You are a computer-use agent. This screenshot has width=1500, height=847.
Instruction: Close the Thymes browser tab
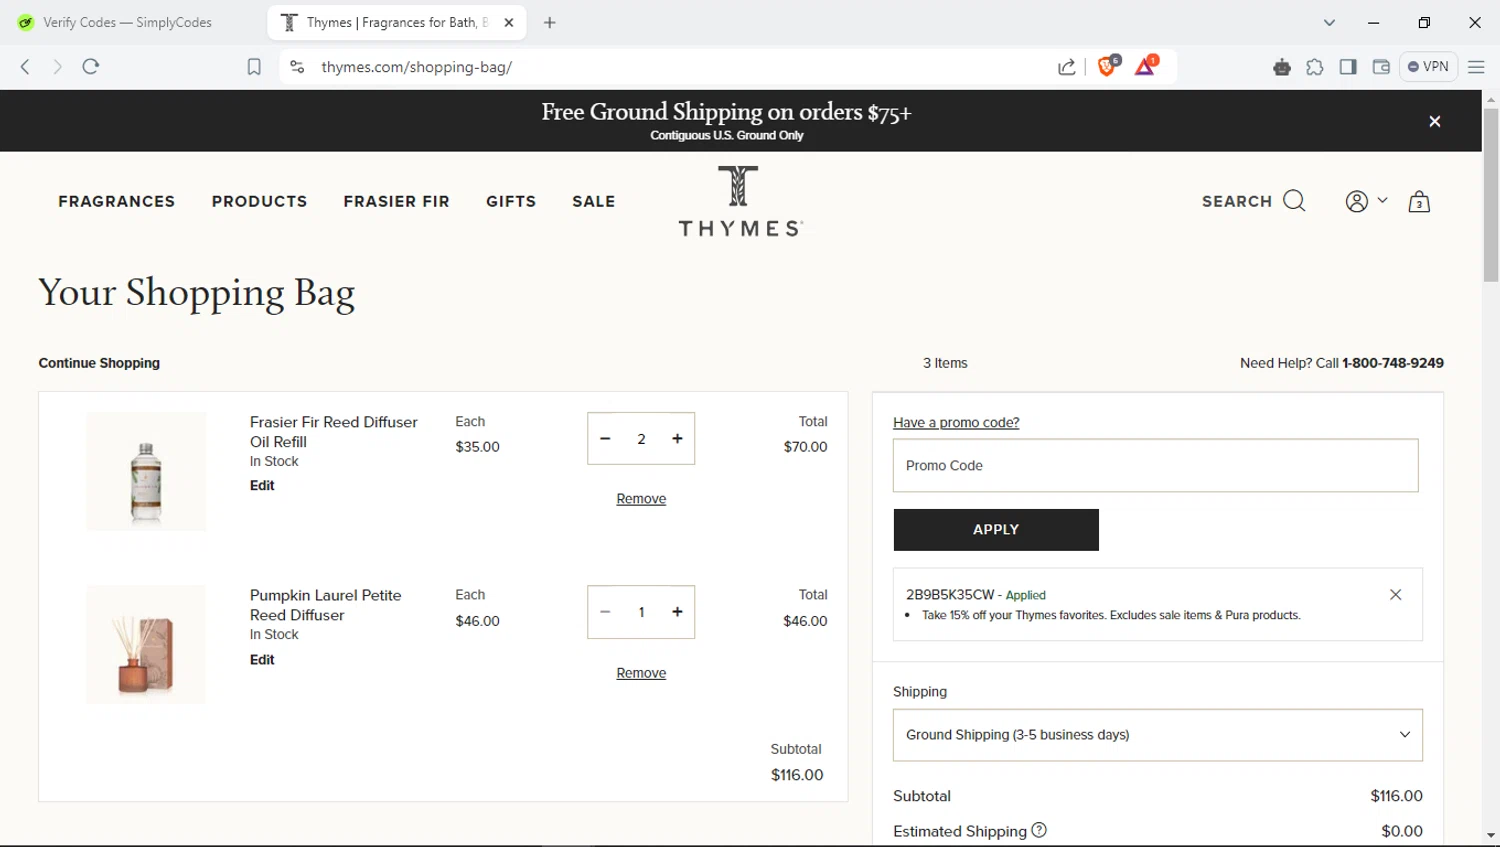[x=509, y=22]
